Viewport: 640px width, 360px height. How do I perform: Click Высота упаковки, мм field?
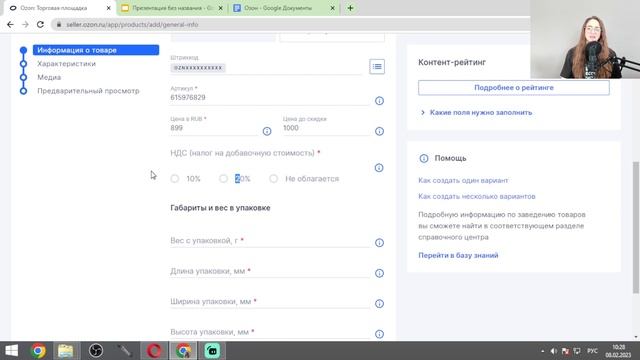tap(269, 332)
